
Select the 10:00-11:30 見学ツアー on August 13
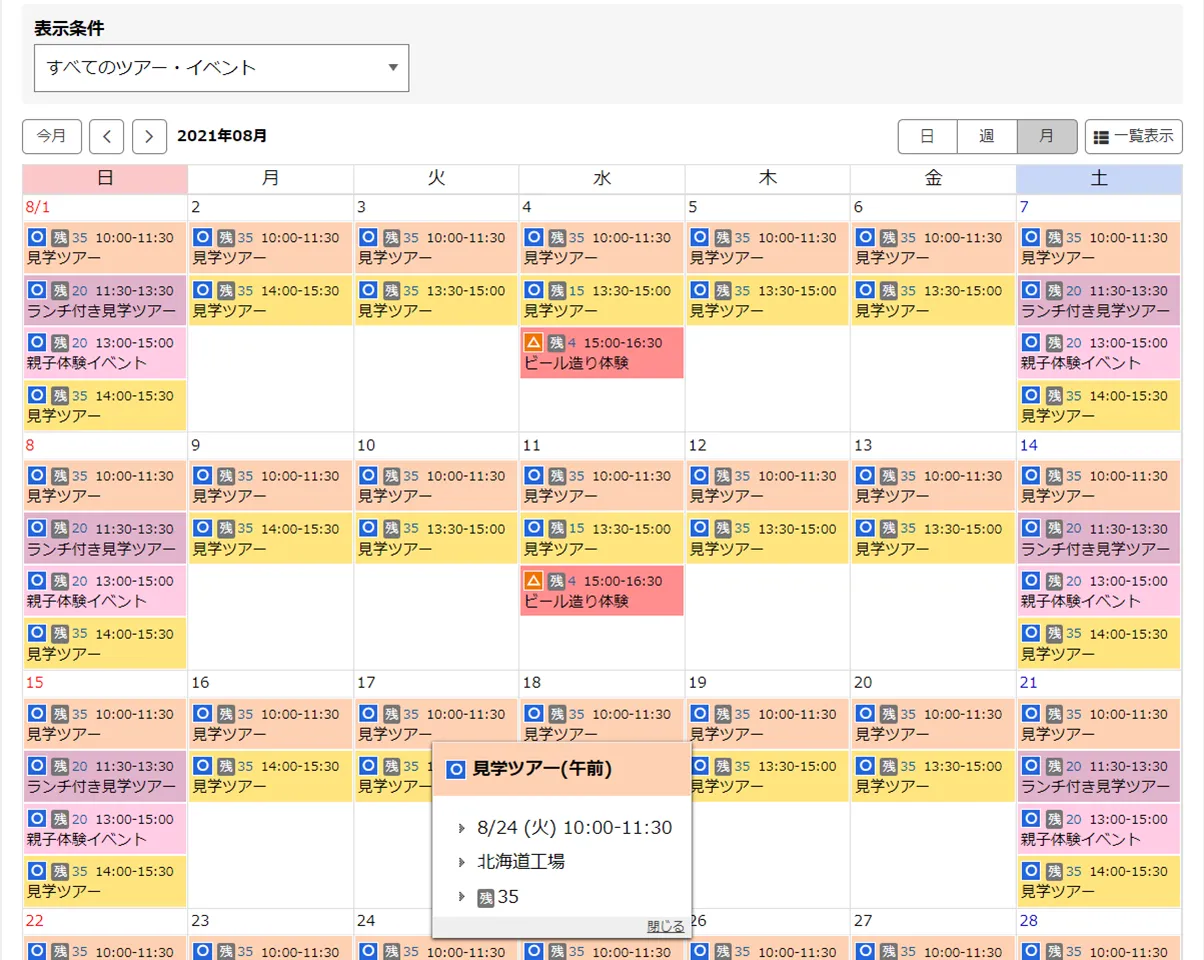tap(932, 486)
